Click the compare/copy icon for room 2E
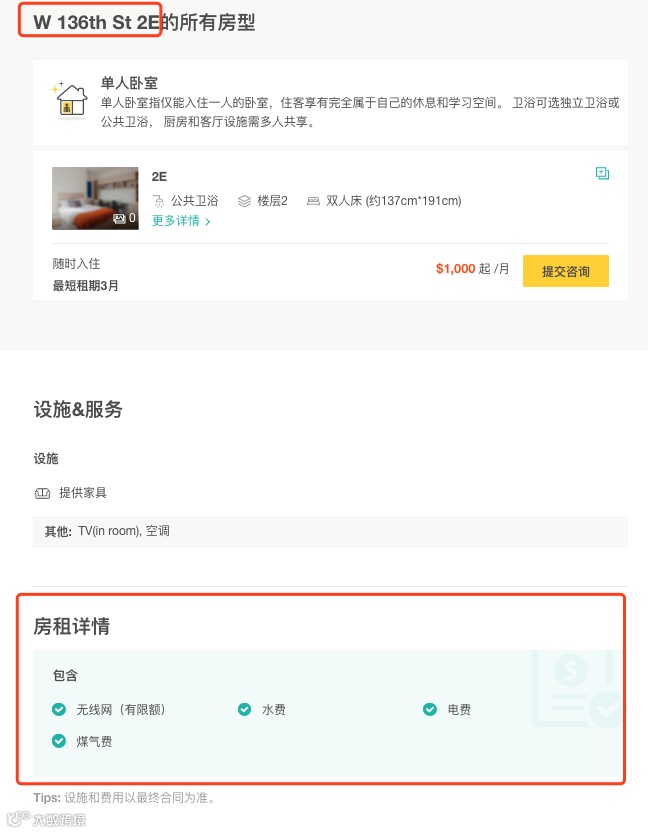The image size is (648, 833). pos(602,173)
